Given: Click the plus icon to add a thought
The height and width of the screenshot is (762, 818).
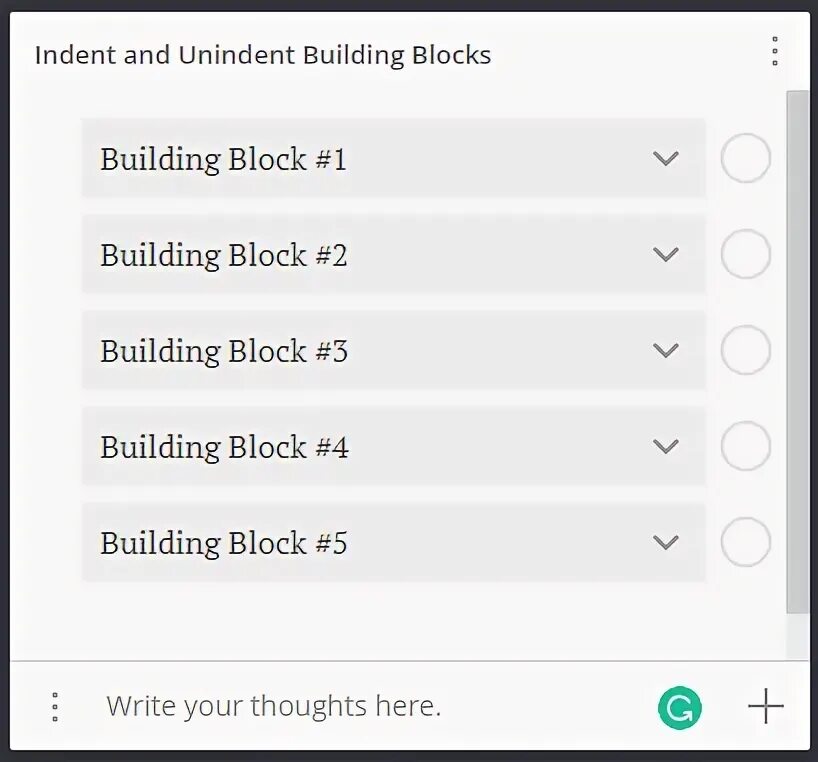Looking at the screenshot, I should pos(765,707).
